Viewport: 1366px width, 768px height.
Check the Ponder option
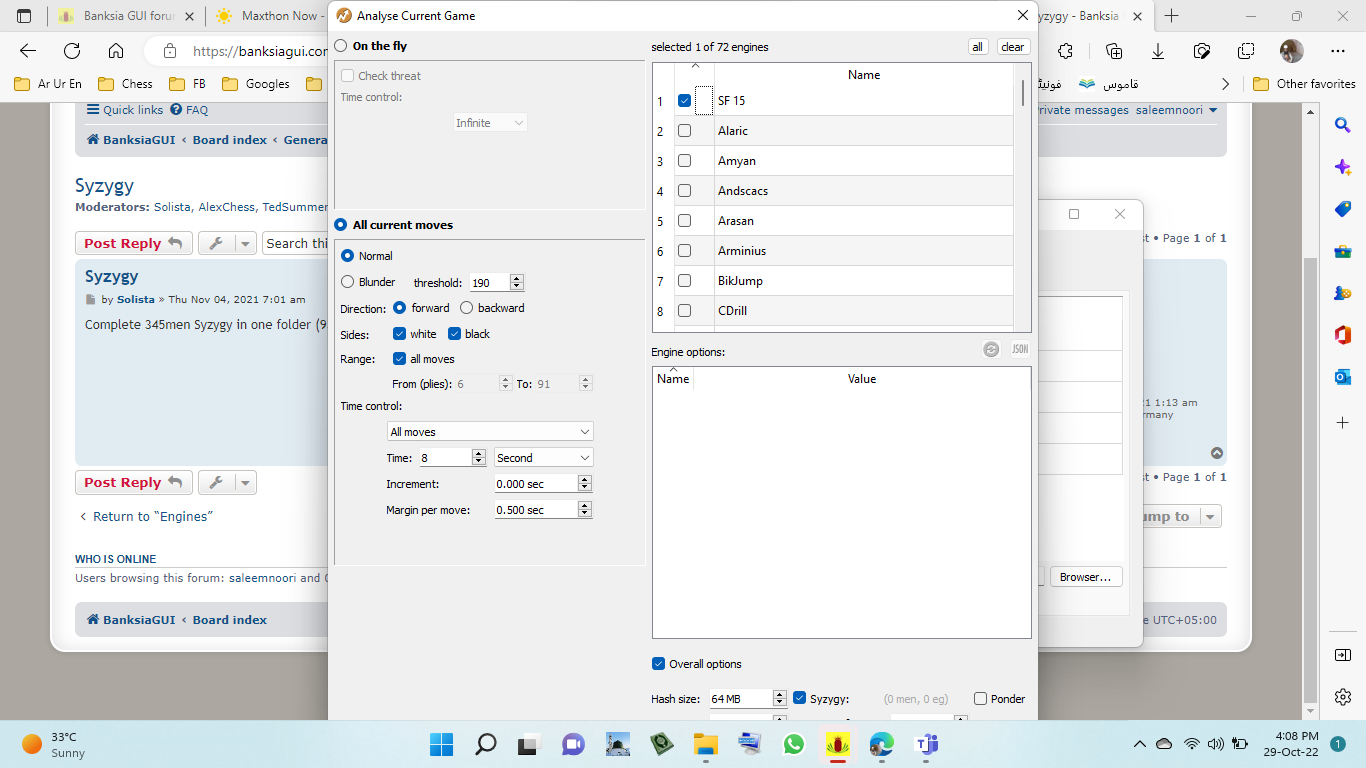tap(978, 698)
